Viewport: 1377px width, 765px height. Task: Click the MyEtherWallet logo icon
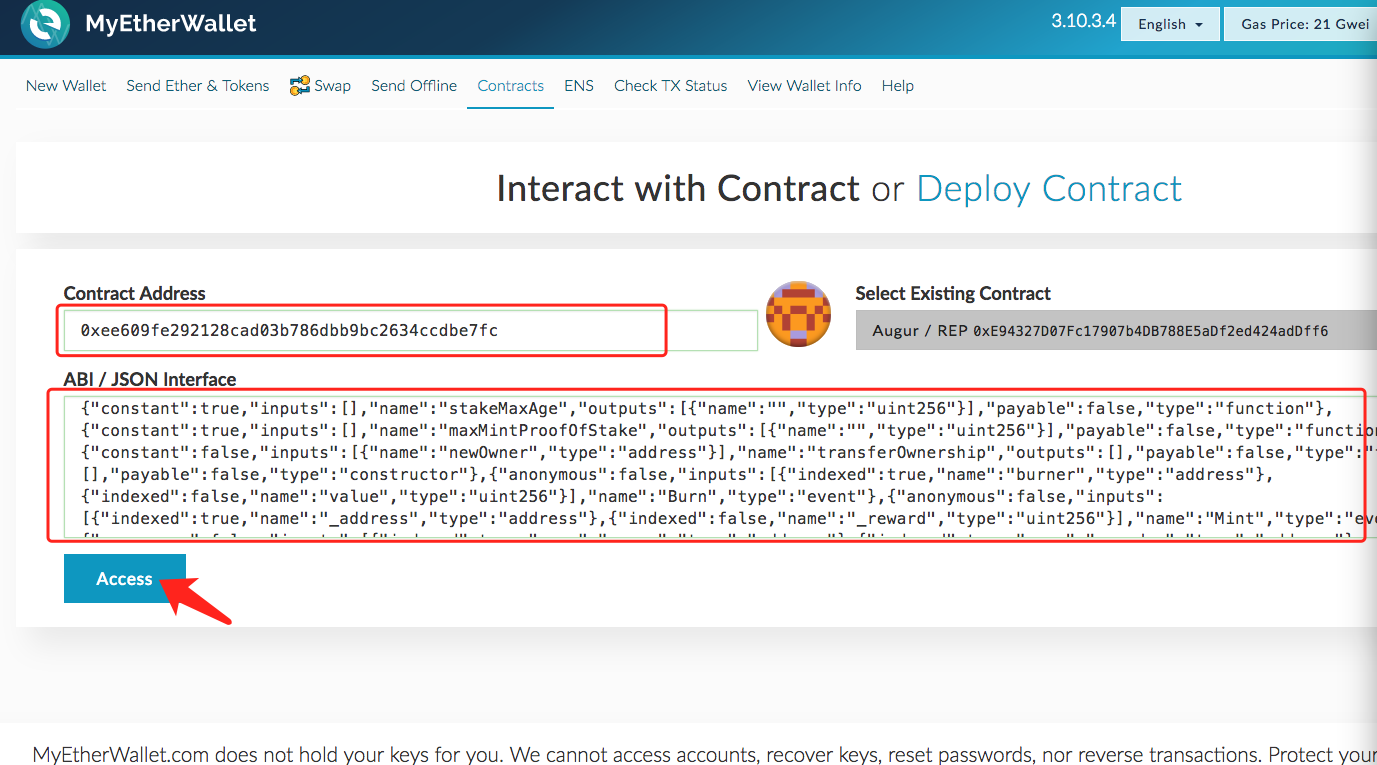[x=45, y=25]
